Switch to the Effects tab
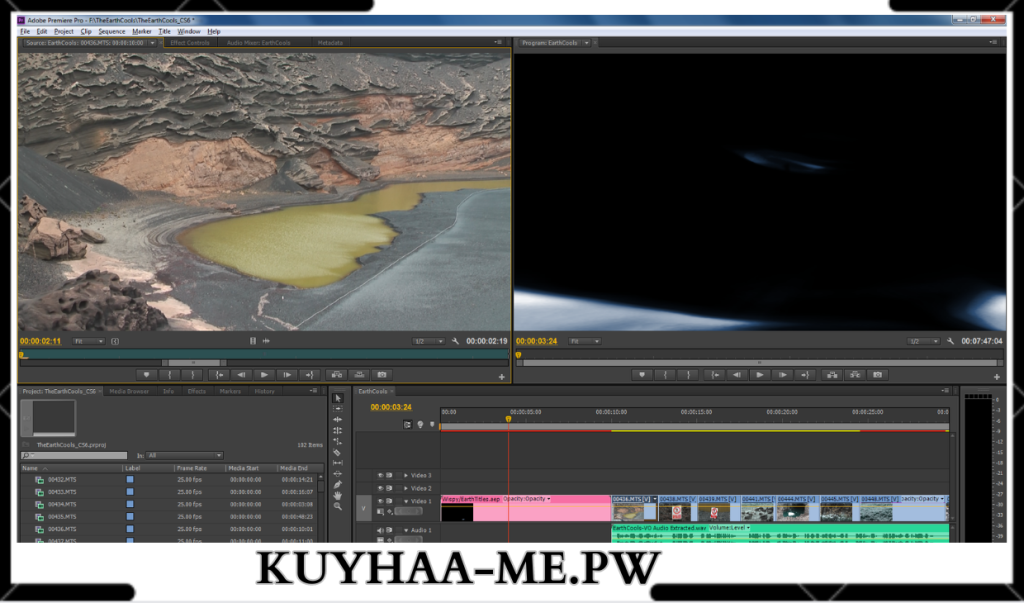1024x603 pixels. coord(197,391)
